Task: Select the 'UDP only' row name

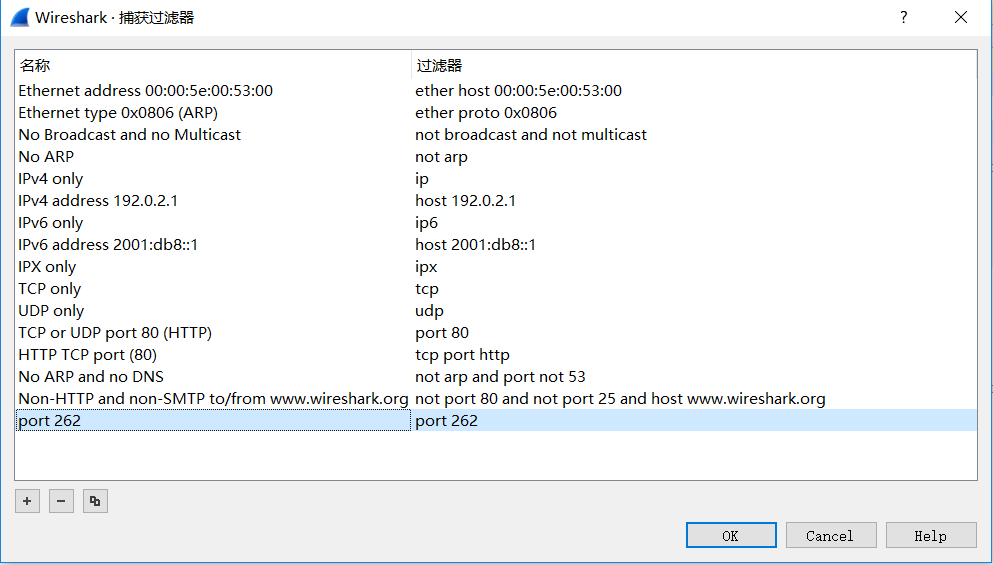Action: click(51, 311)
